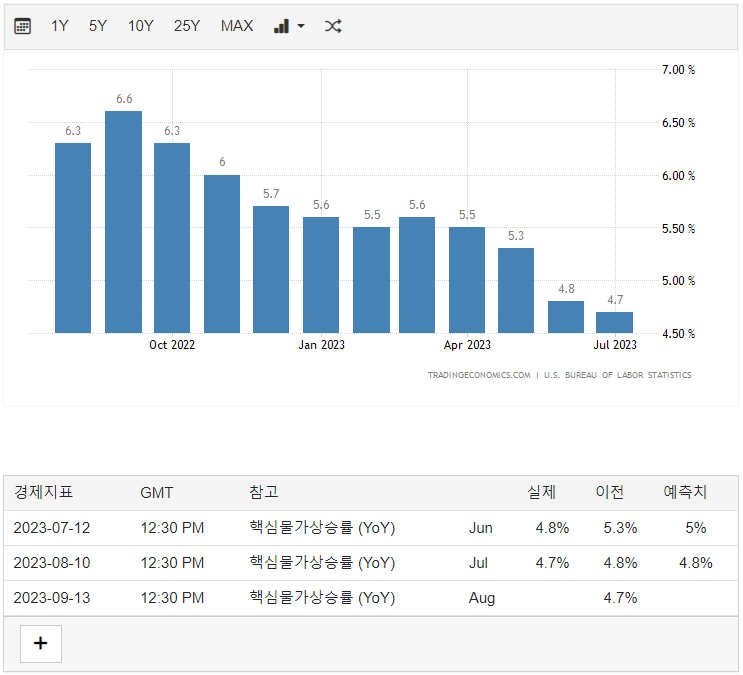Click the 2023-08-10 date cell
This screenshot has height=675, width=743.
(52, 563)
